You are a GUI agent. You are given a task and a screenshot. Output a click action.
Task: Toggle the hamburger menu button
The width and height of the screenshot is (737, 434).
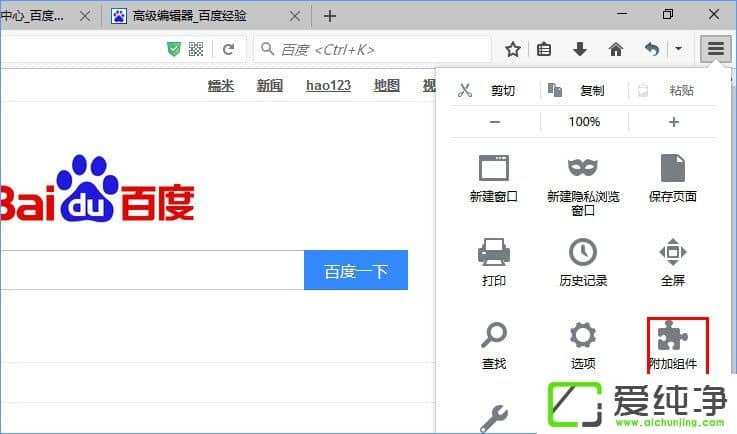click(x=715, y=49)
